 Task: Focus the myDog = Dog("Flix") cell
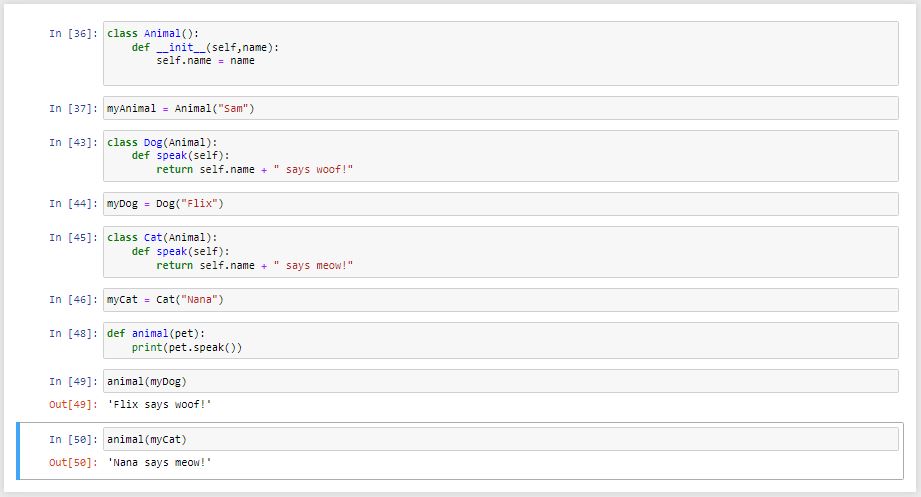(x=500, y=204)
